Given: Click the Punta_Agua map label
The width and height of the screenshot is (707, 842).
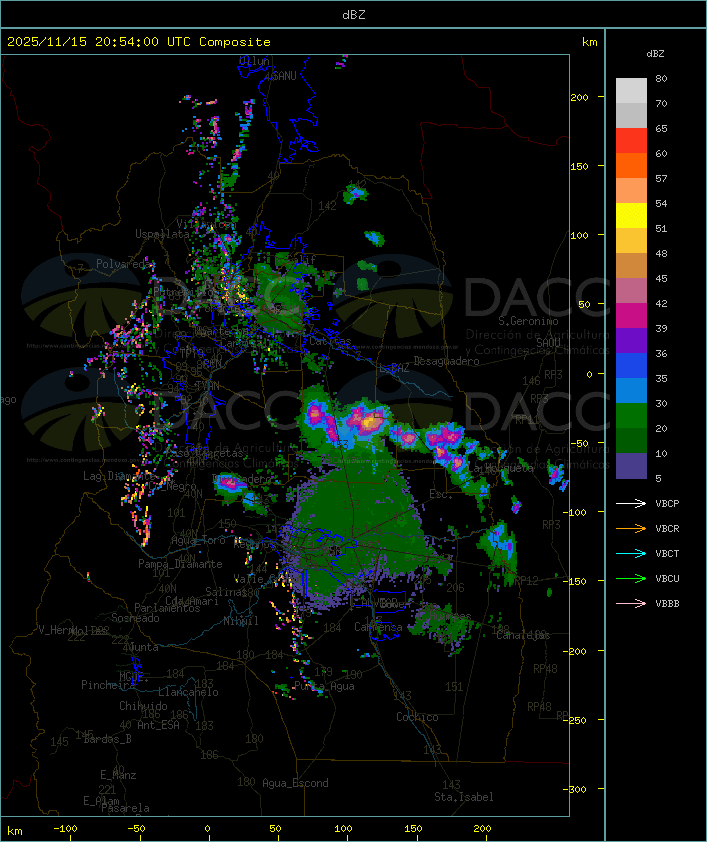Looking at the screenshot, I should click(324, 686).
